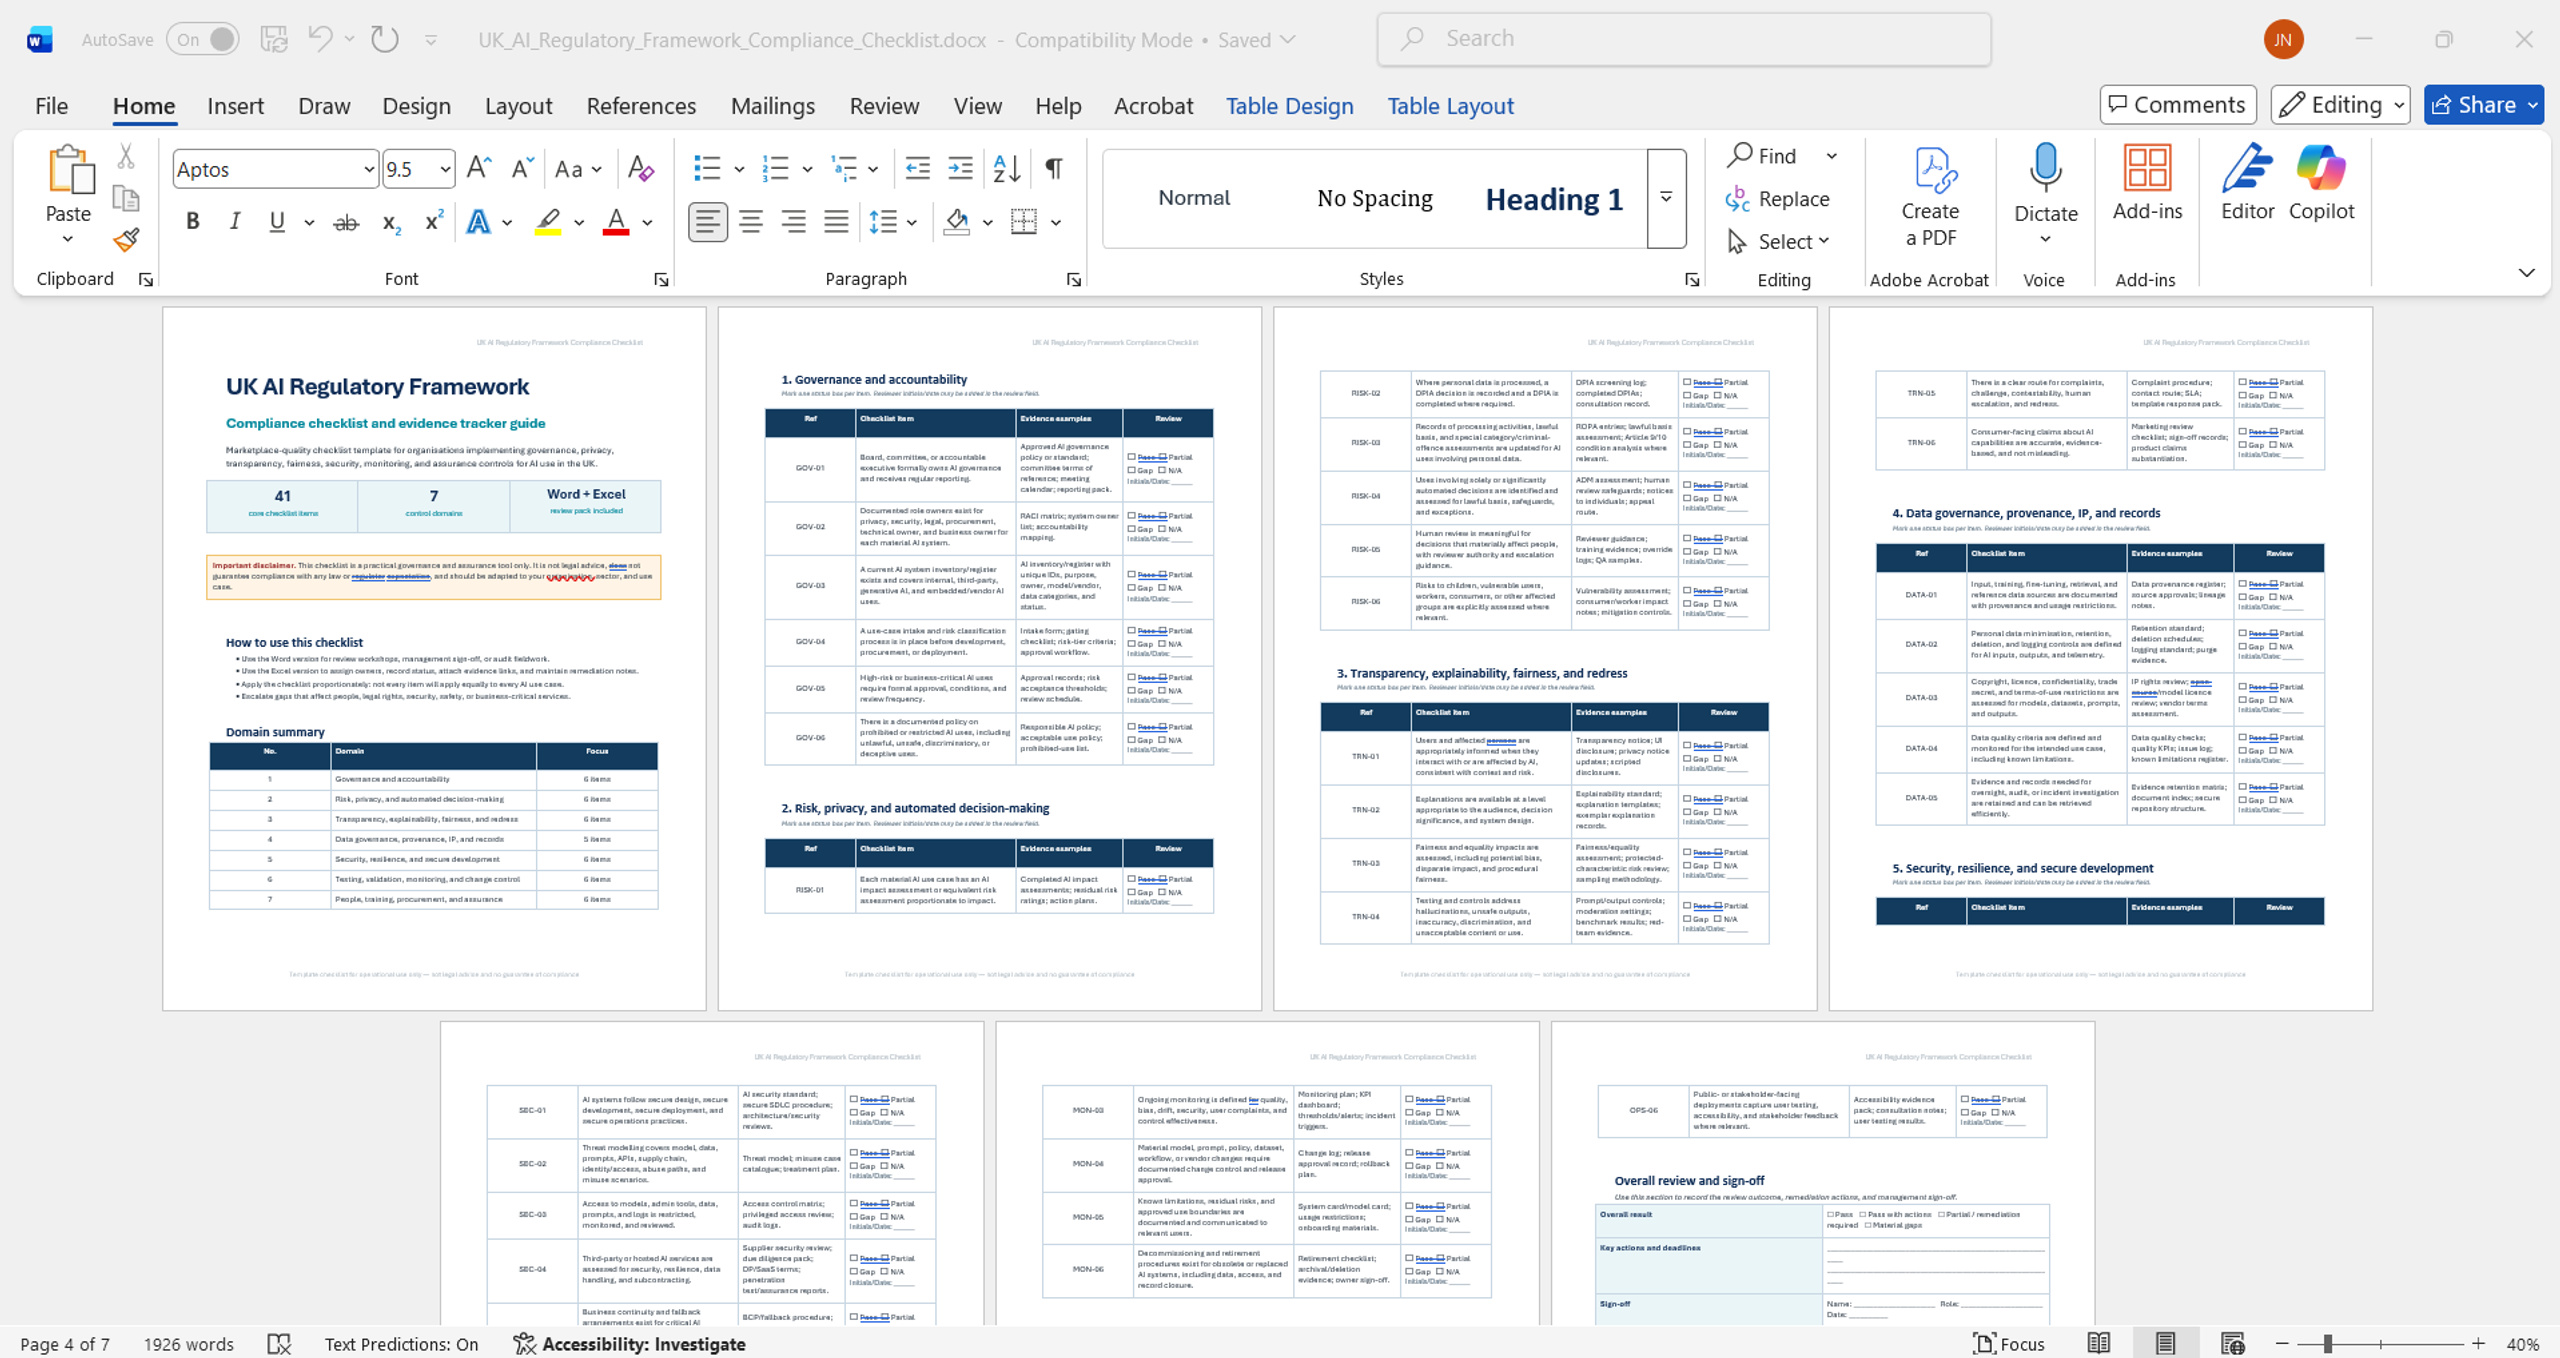
Task: Apply Bold formatting
Action: pyautogui.click(x=192, y=222)
